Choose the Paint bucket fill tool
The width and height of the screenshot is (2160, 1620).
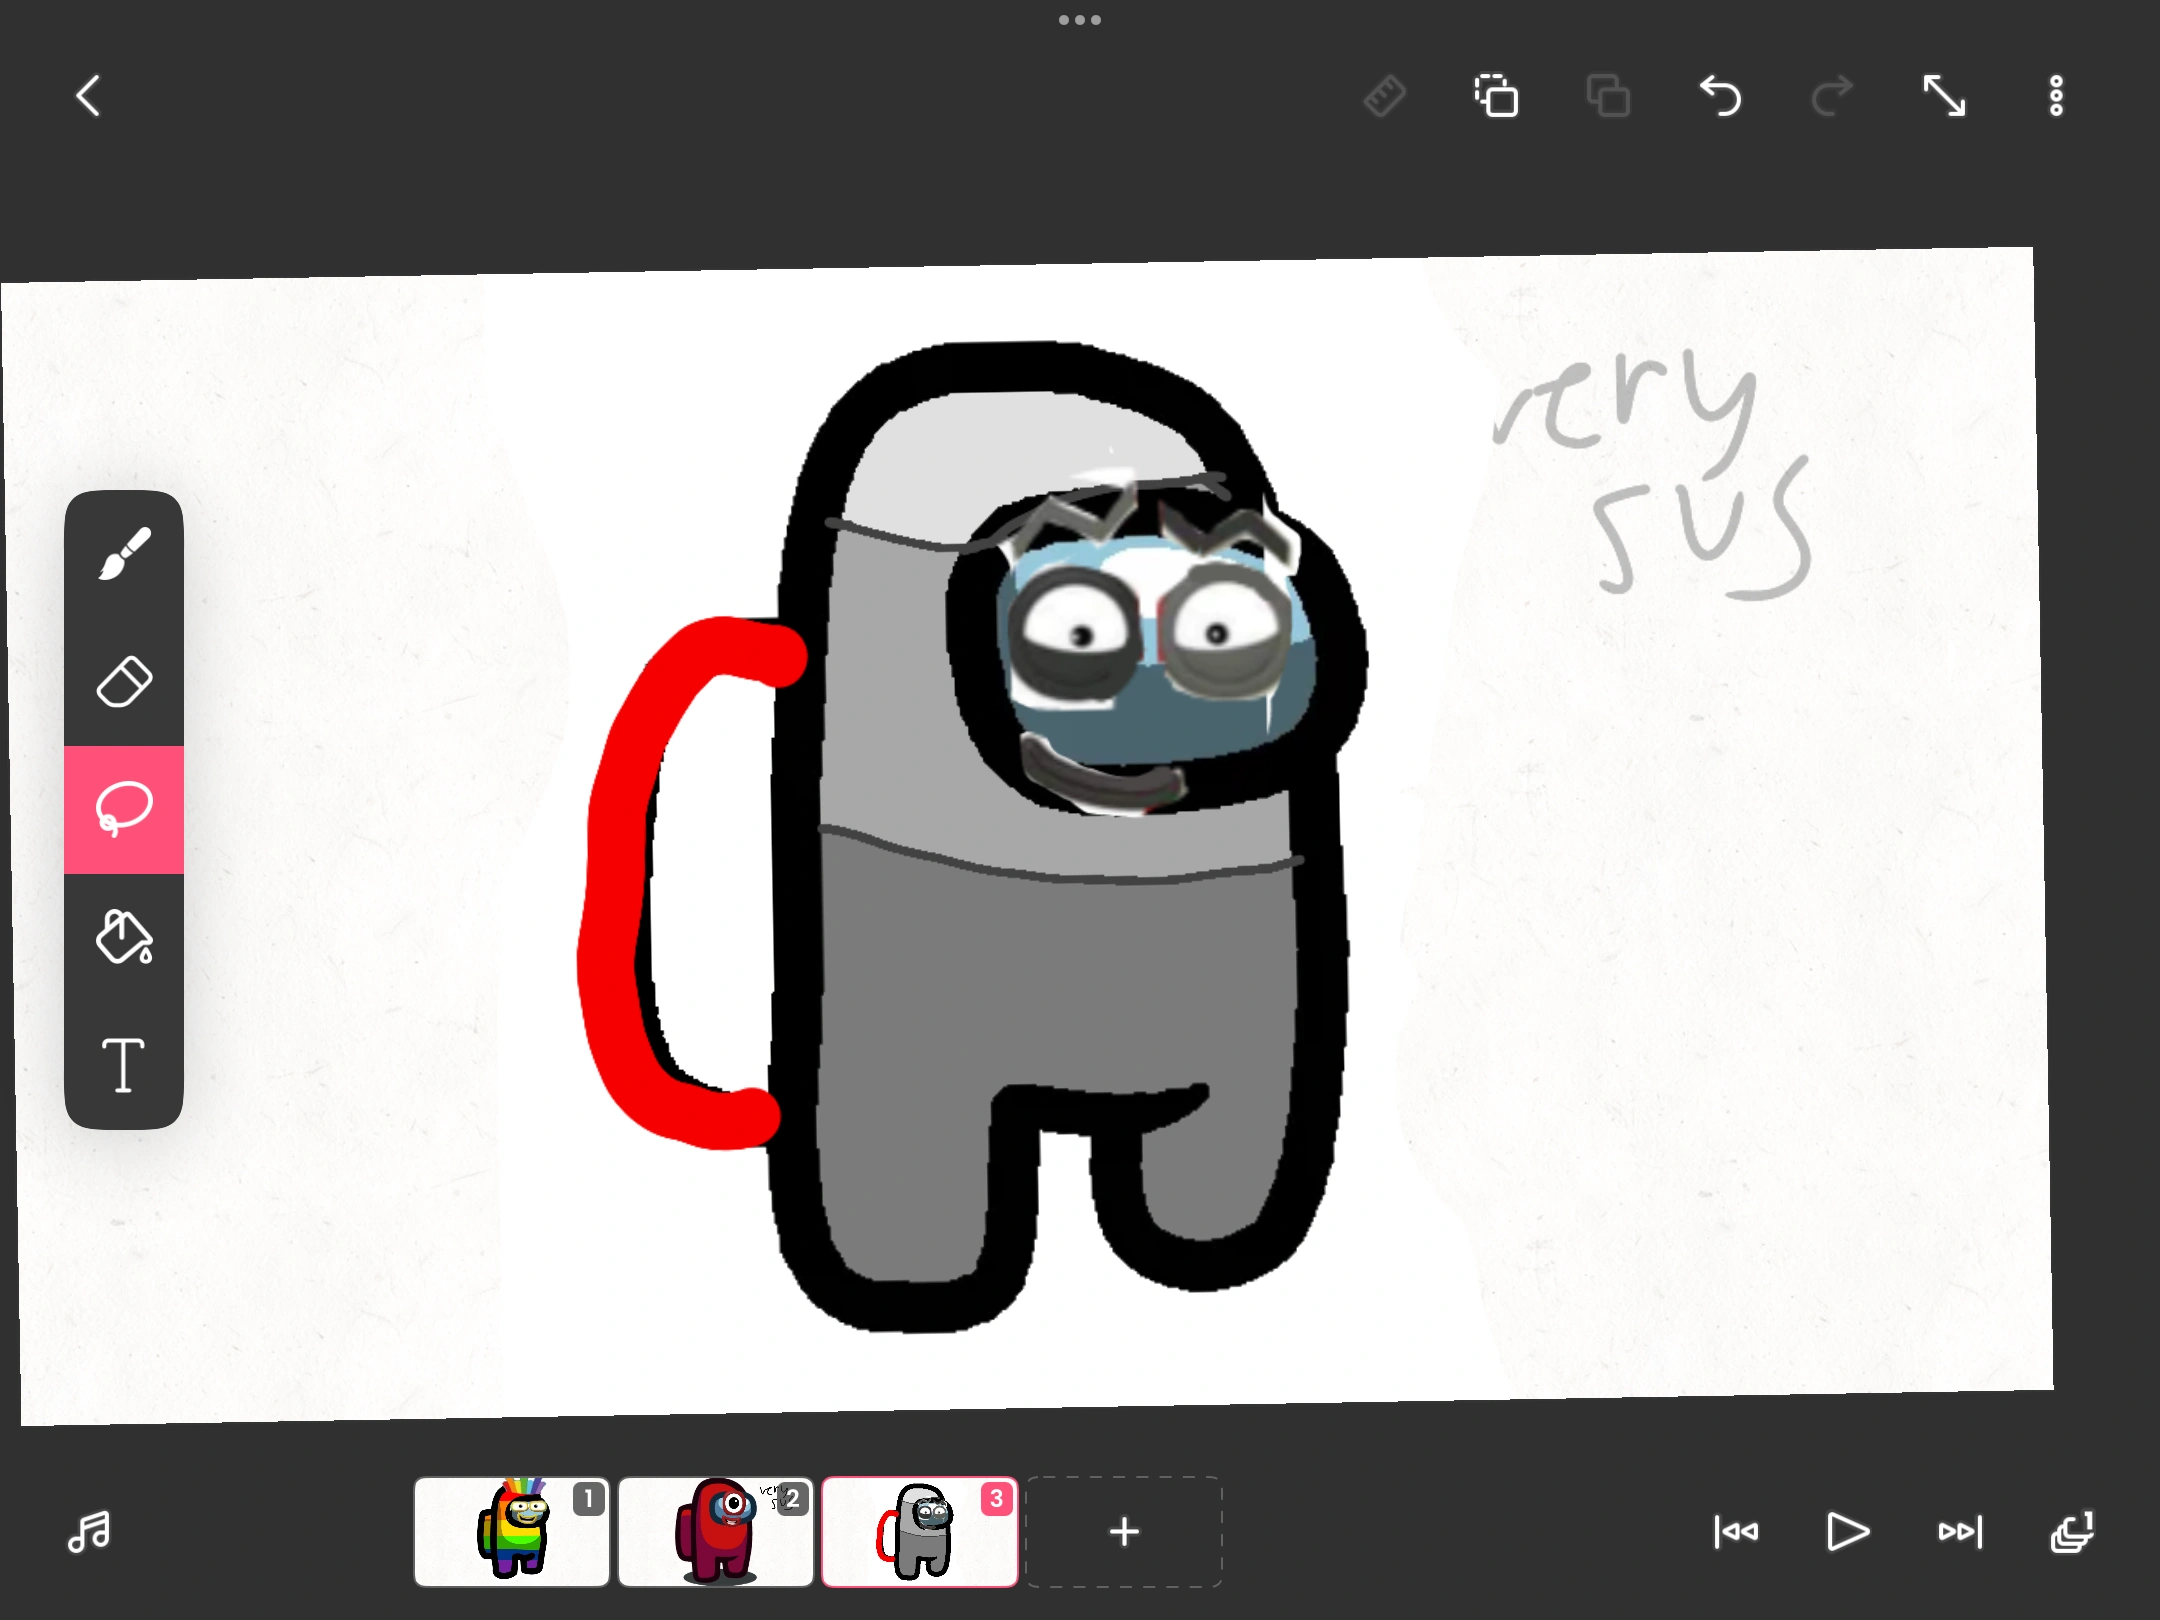click(124, 938)
